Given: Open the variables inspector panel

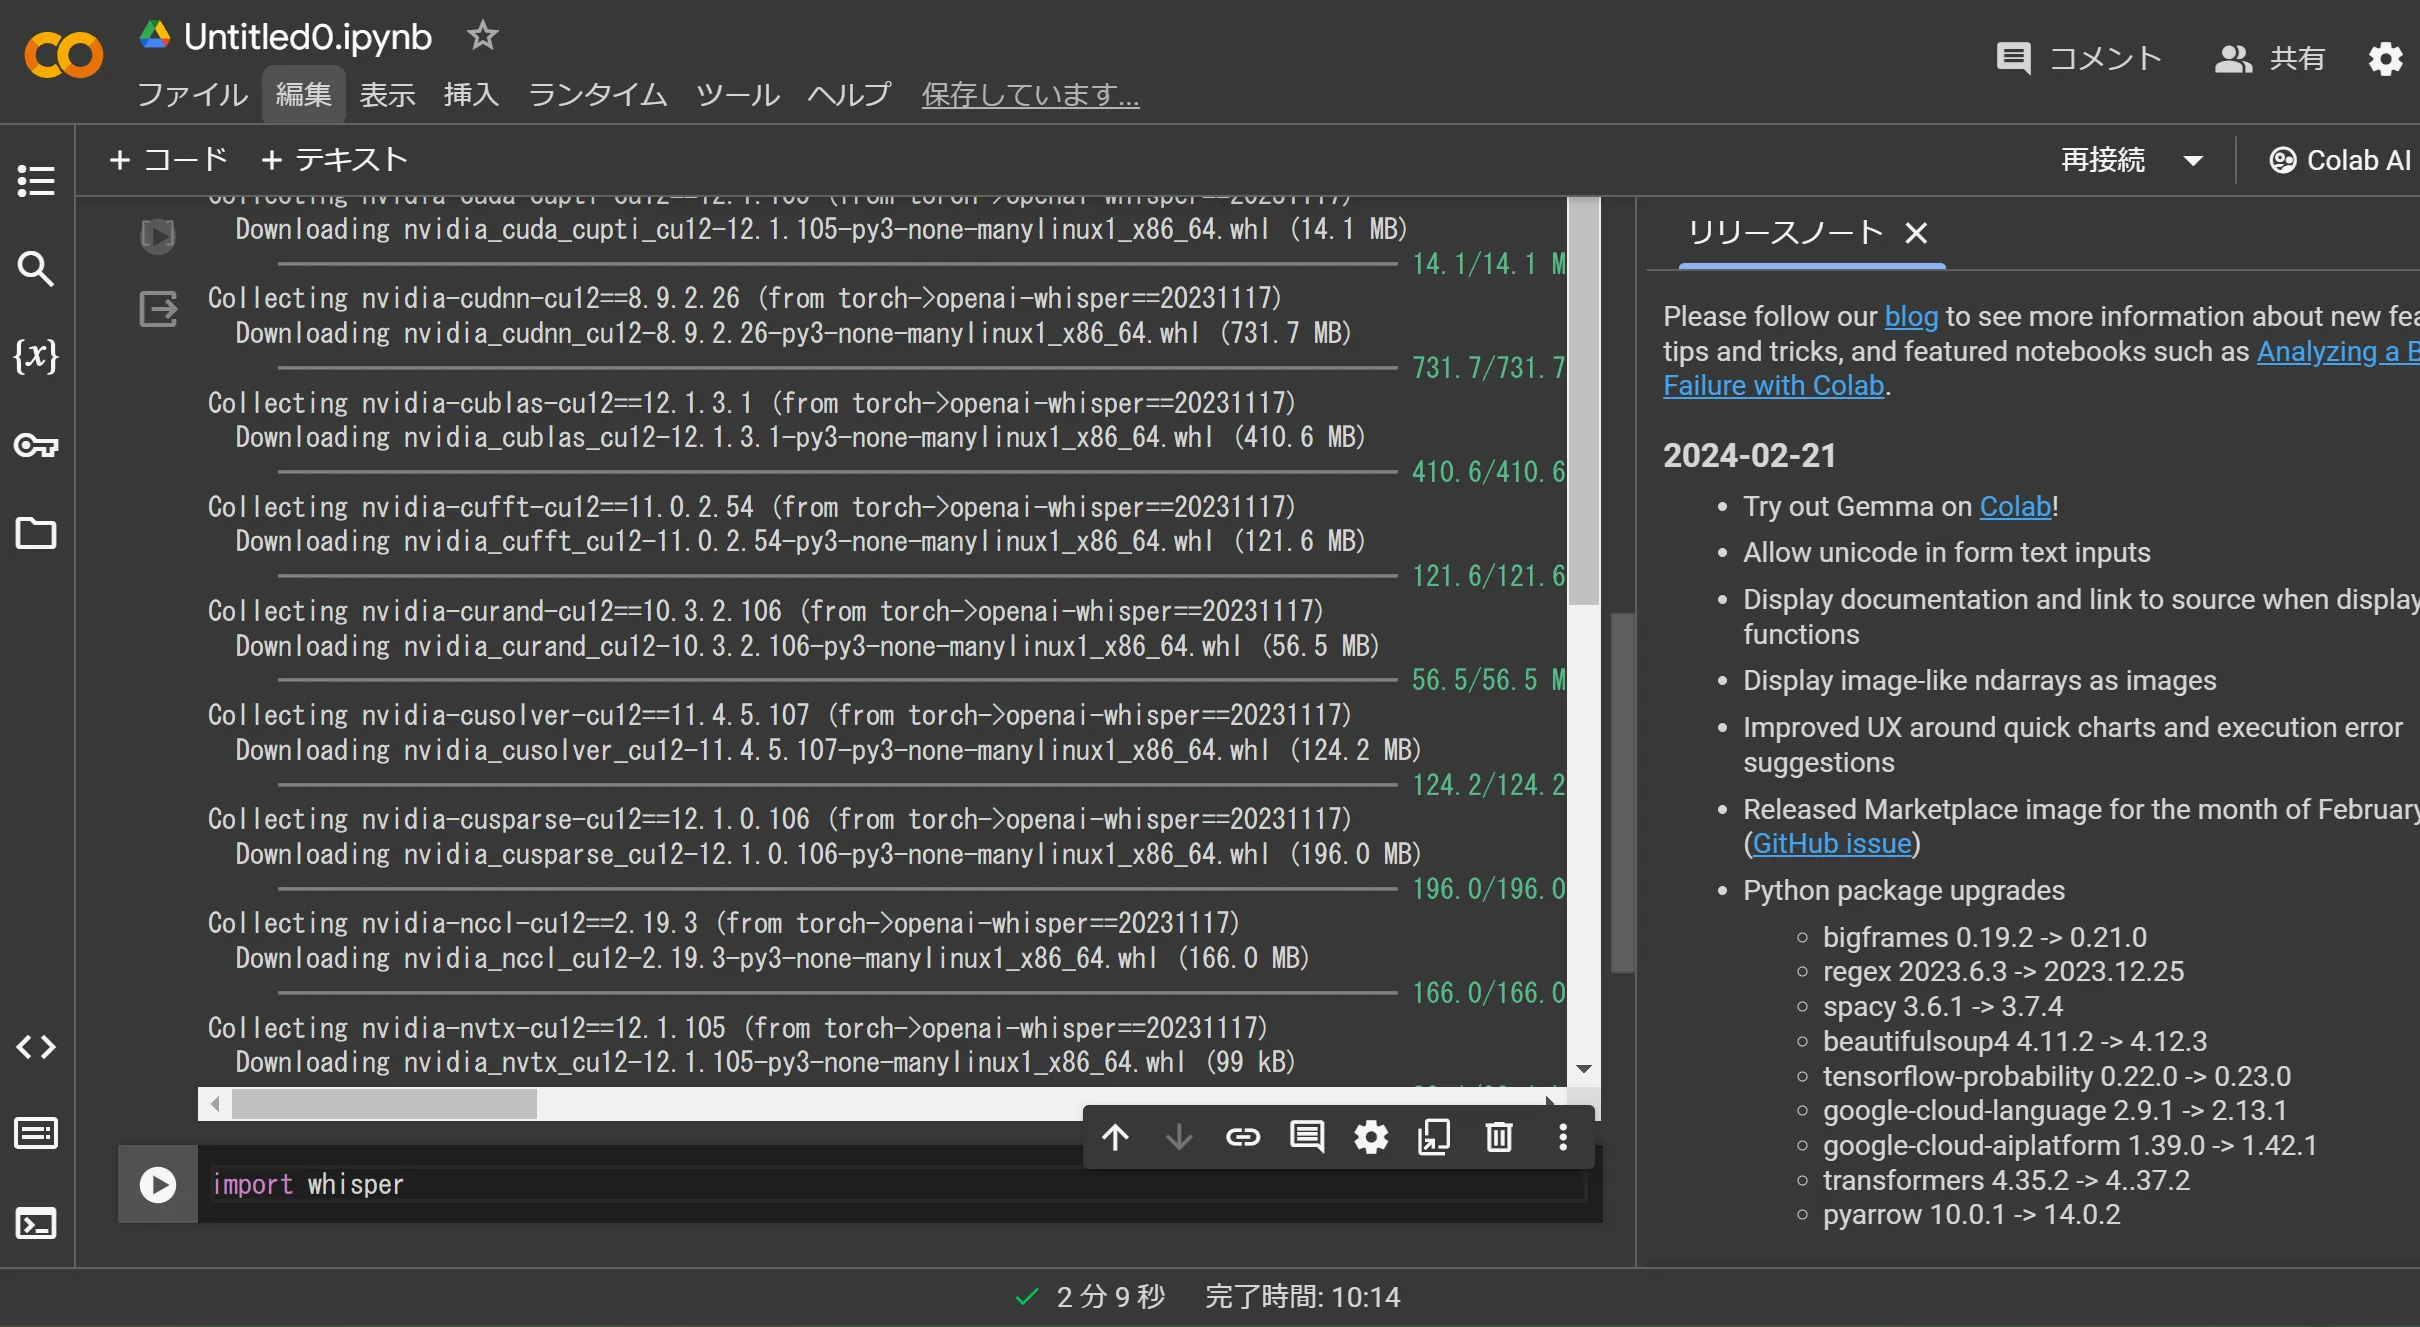Looking at the screenshot, I should point(36,356).
